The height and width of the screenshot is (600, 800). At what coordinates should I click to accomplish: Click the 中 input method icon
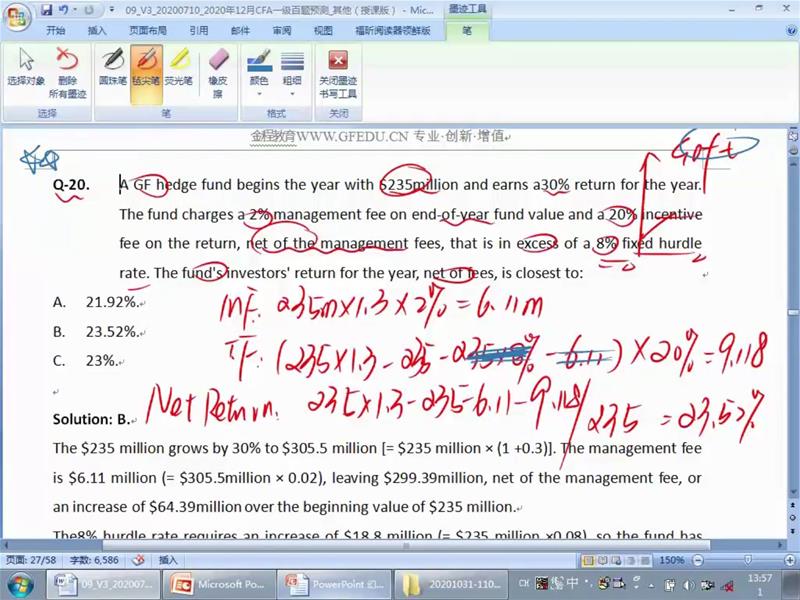point(572,582)
